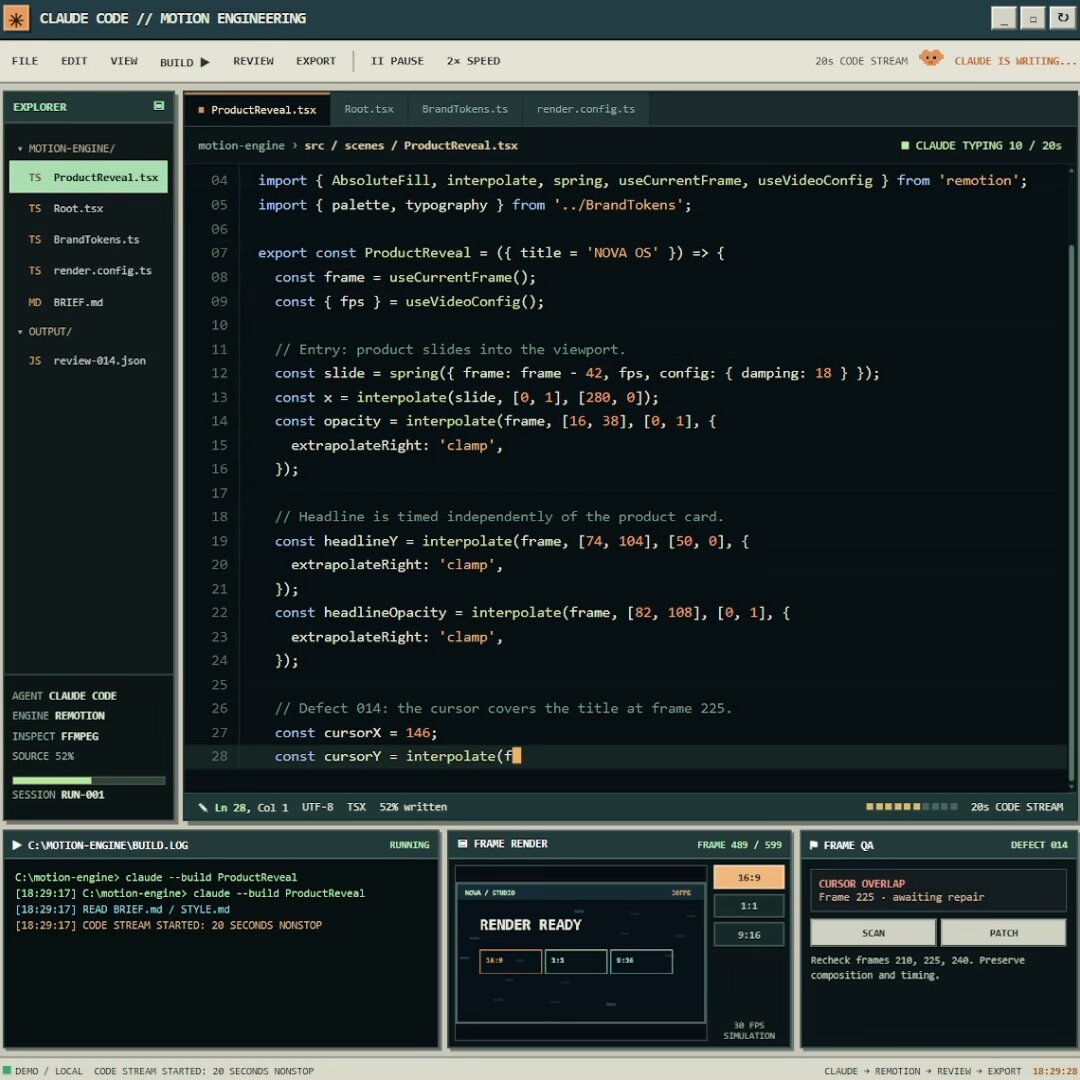Open BRIEF.md in explorer tree
Viewport: 1080px width, 1080px height.
88,302
